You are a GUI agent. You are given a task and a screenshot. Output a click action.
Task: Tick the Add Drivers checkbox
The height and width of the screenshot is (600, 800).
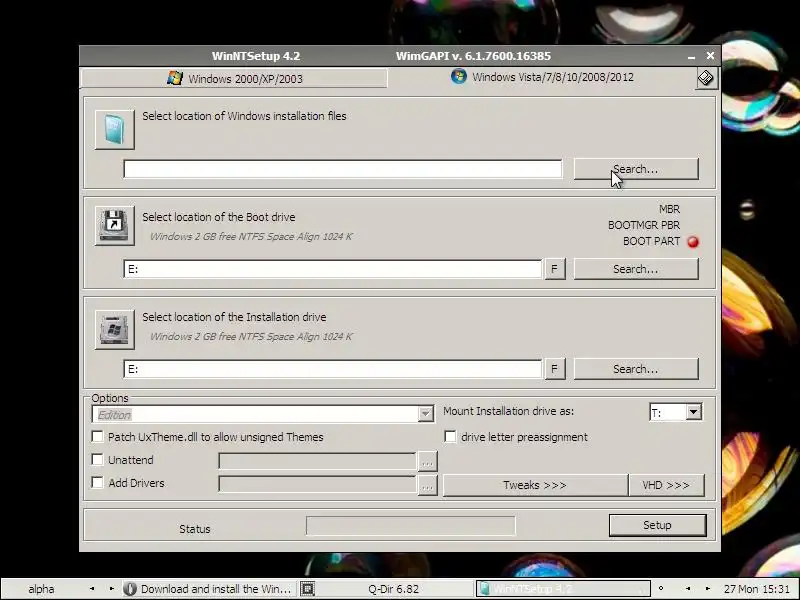click(x=97, y=483)
